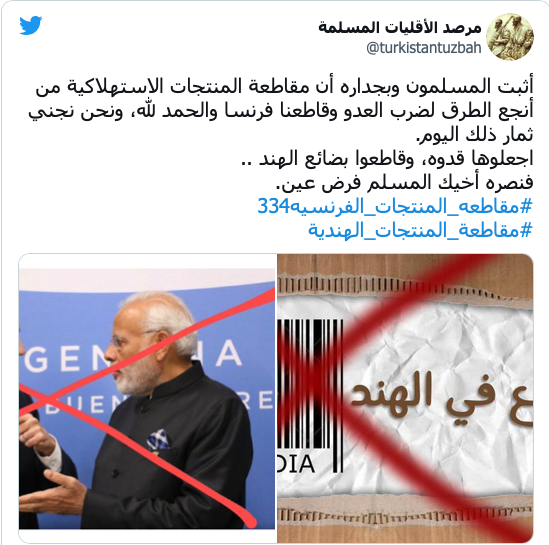Open the account's round profile avatar
549x545 pixels.
510,37
